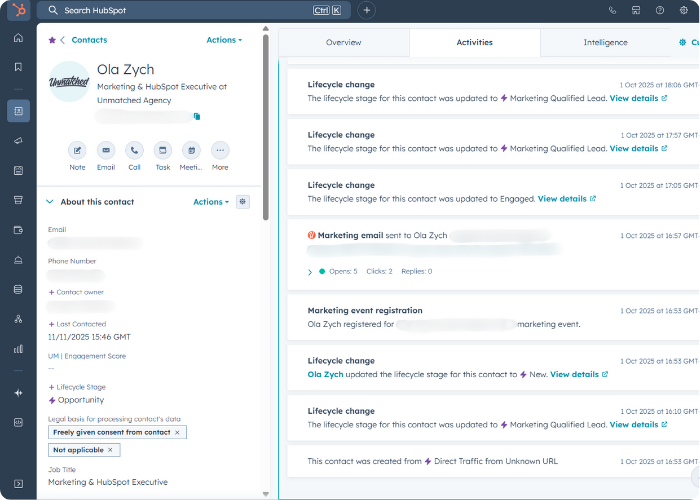This screenshot has height=500, width=700.
Task: Click the copy email icon
Action: pos(197,117)
